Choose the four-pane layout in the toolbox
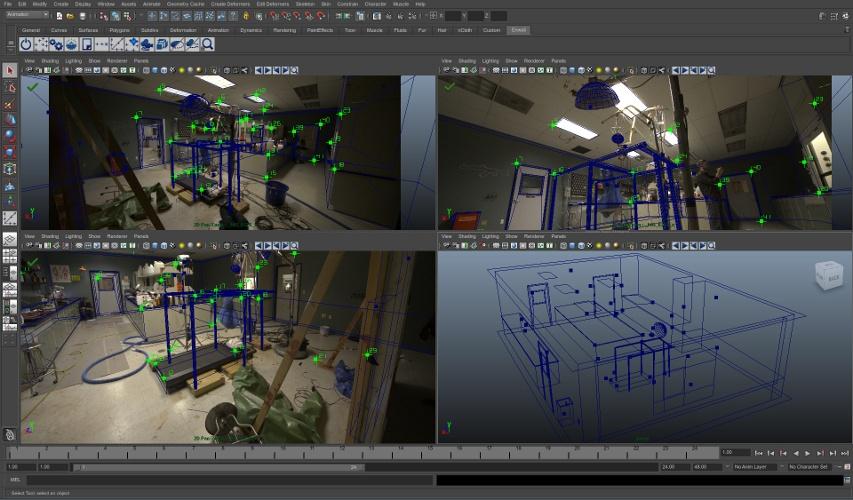This screenshot has height=500, width=853. point(10,255)
